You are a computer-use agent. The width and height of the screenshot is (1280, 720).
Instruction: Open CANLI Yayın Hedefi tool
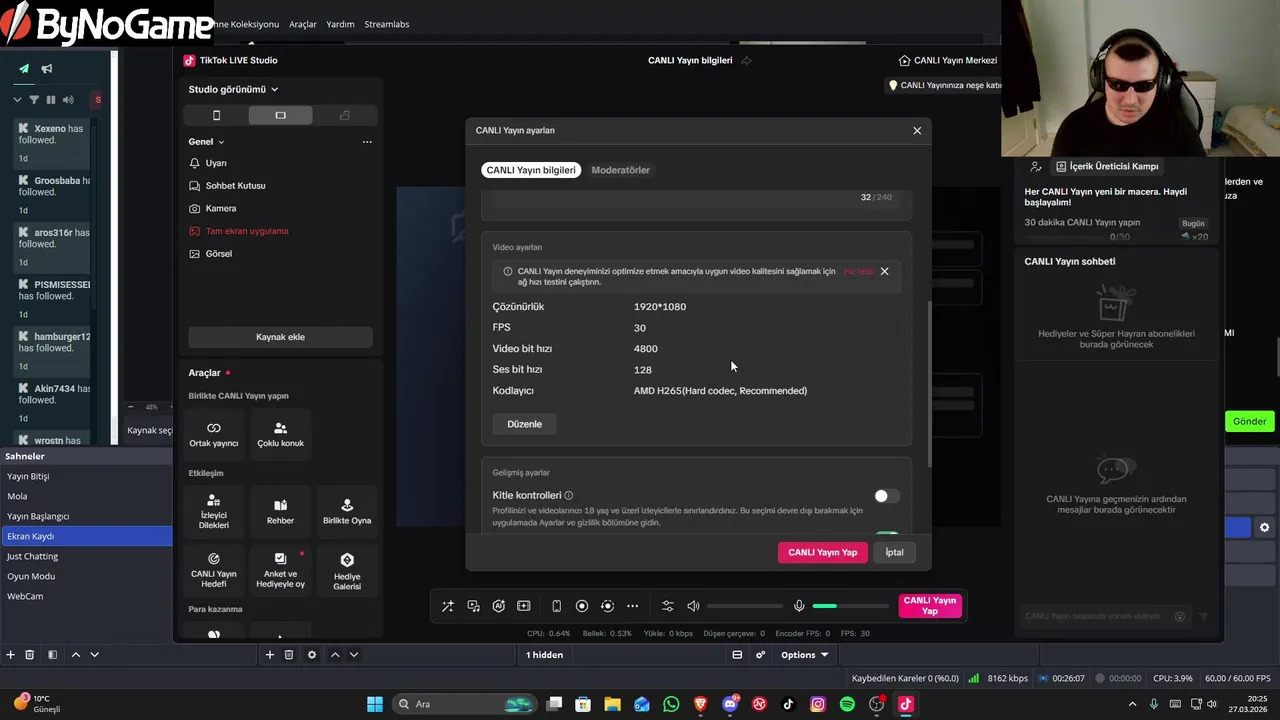[214, 570]
